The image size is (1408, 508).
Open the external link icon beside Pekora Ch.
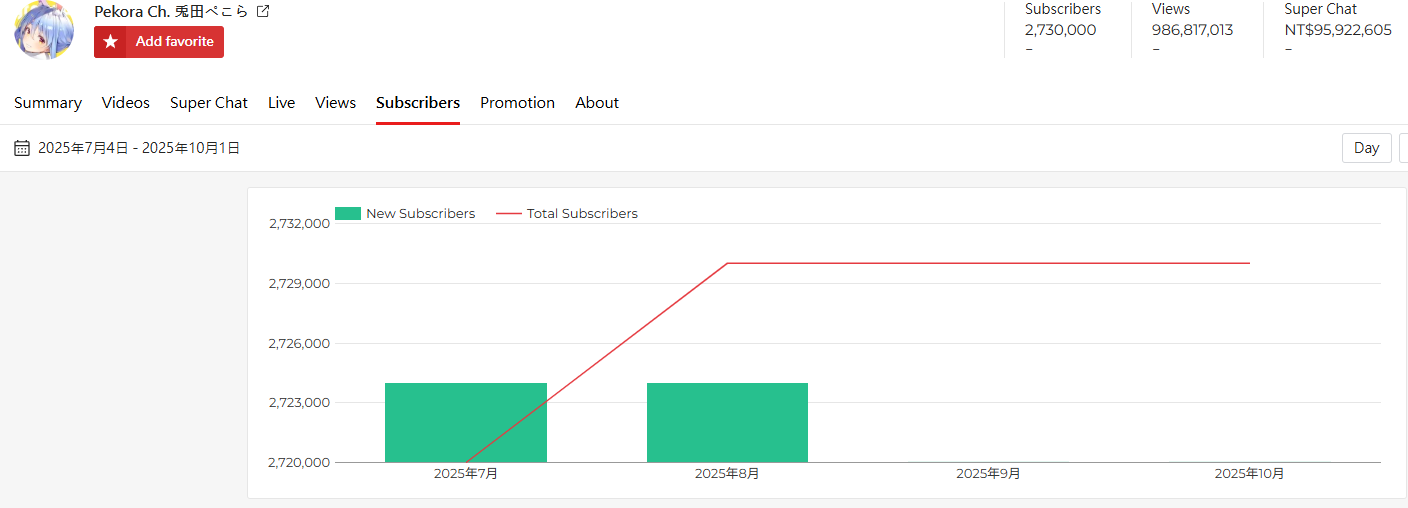(263, 12)
